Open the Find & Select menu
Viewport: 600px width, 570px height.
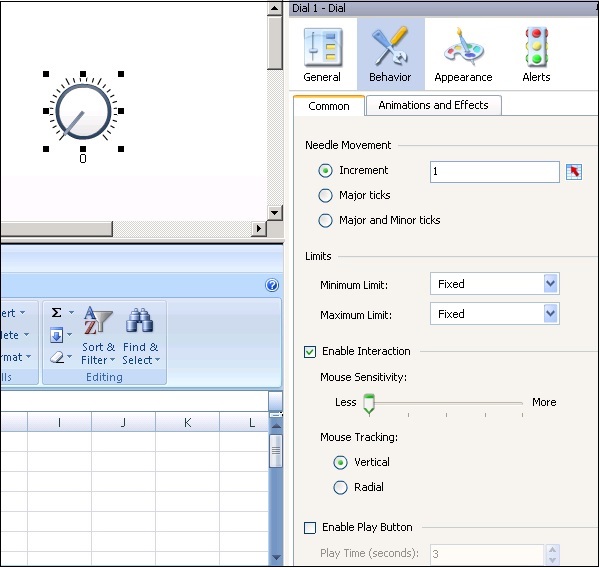tap(140, 336)
